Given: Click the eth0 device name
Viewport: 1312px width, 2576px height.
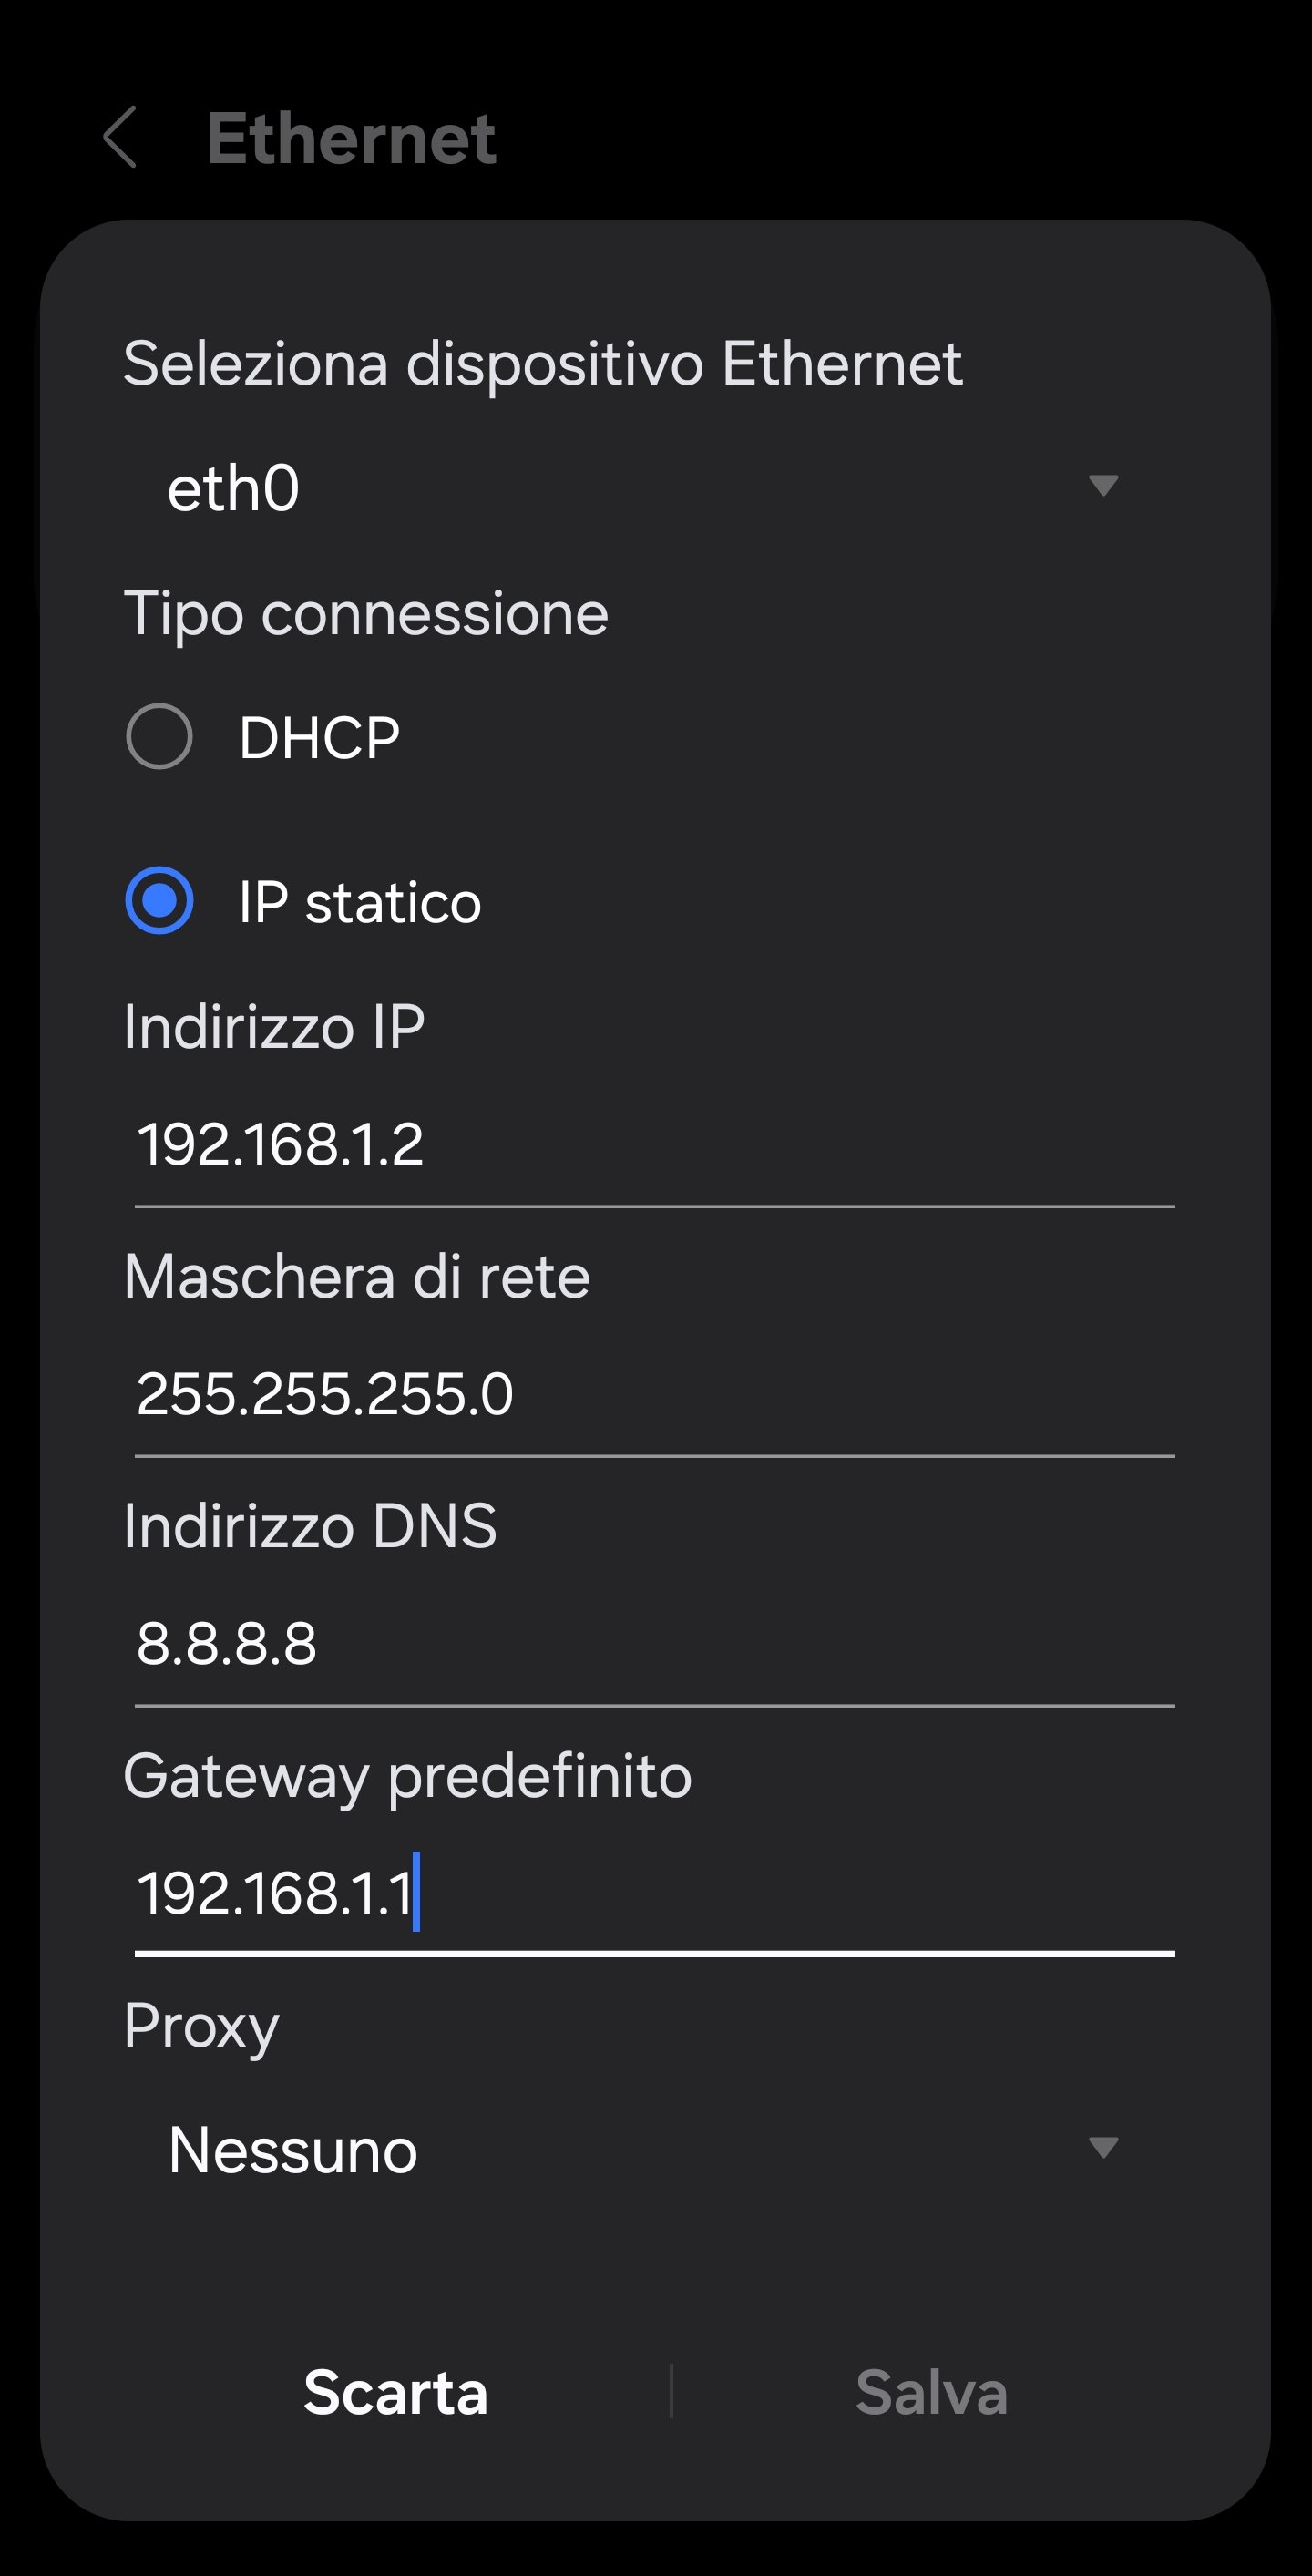Looking at the screenshot, I should click(x=233, y=489).
